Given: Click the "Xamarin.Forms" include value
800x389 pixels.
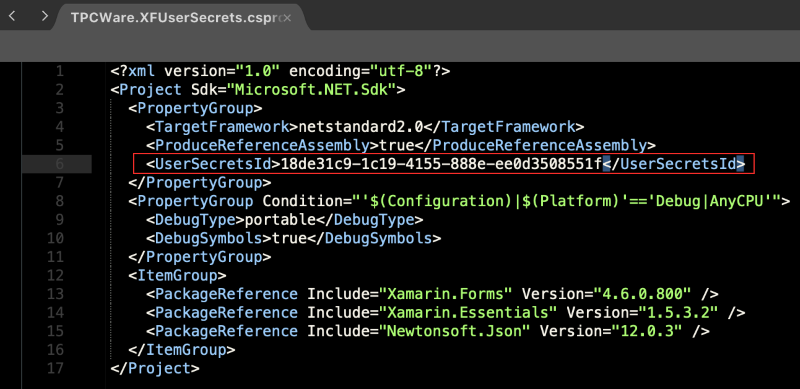Looking at the screenshot, I should (x=446, y=294).
